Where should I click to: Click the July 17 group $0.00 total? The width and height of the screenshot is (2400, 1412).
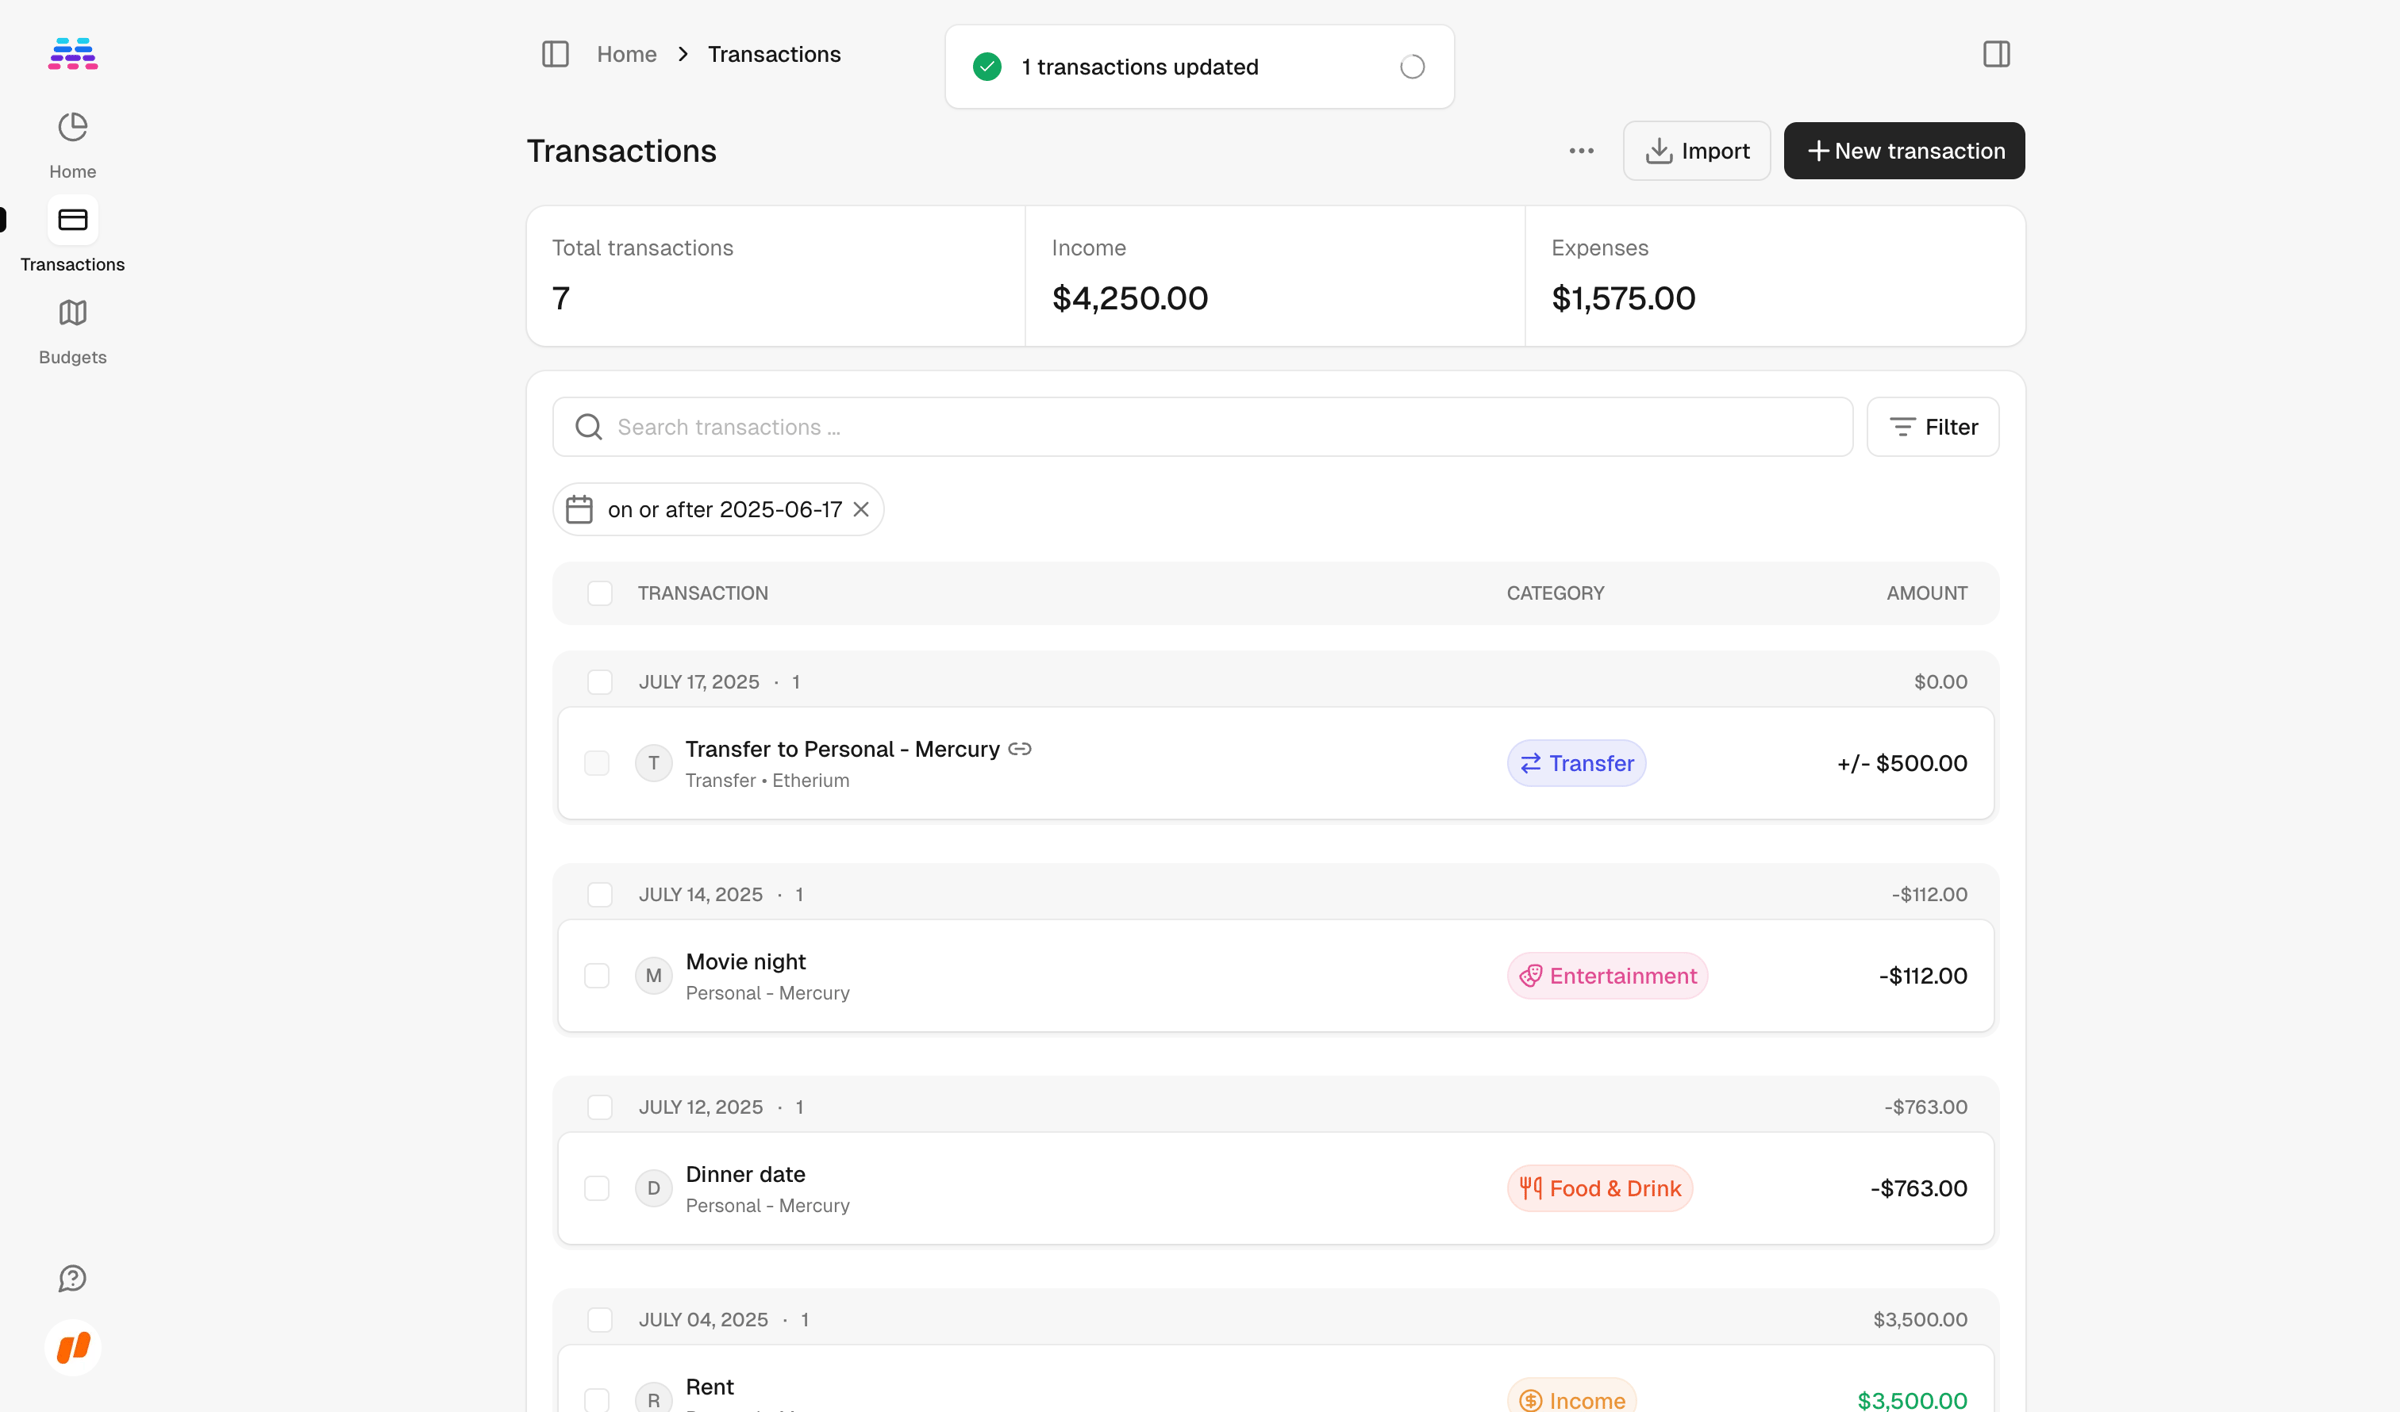point(1940,682)
